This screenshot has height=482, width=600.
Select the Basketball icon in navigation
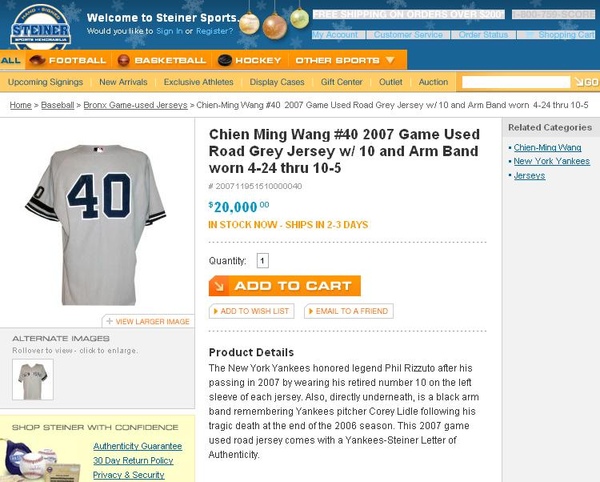[123, 60]
